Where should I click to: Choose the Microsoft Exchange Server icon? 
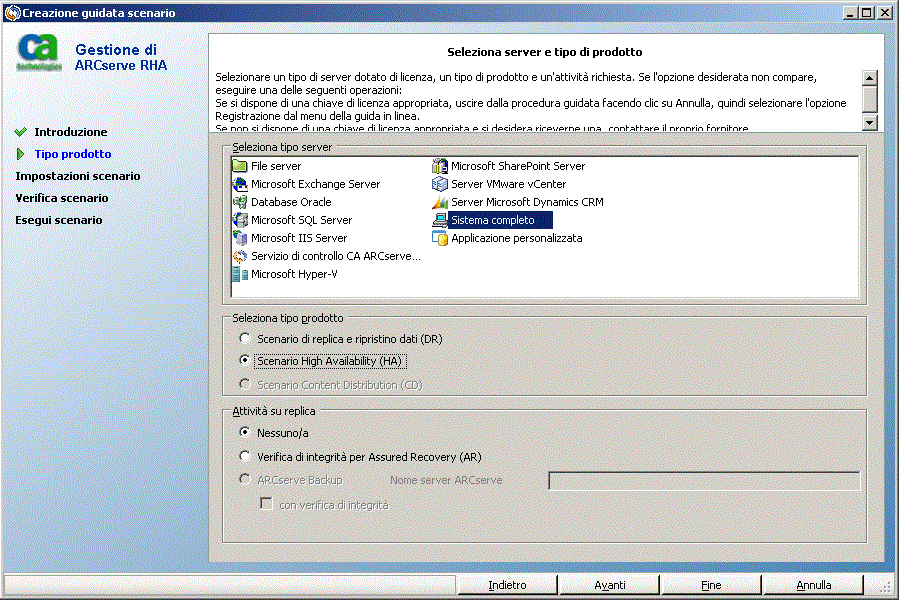click(239, 184)
